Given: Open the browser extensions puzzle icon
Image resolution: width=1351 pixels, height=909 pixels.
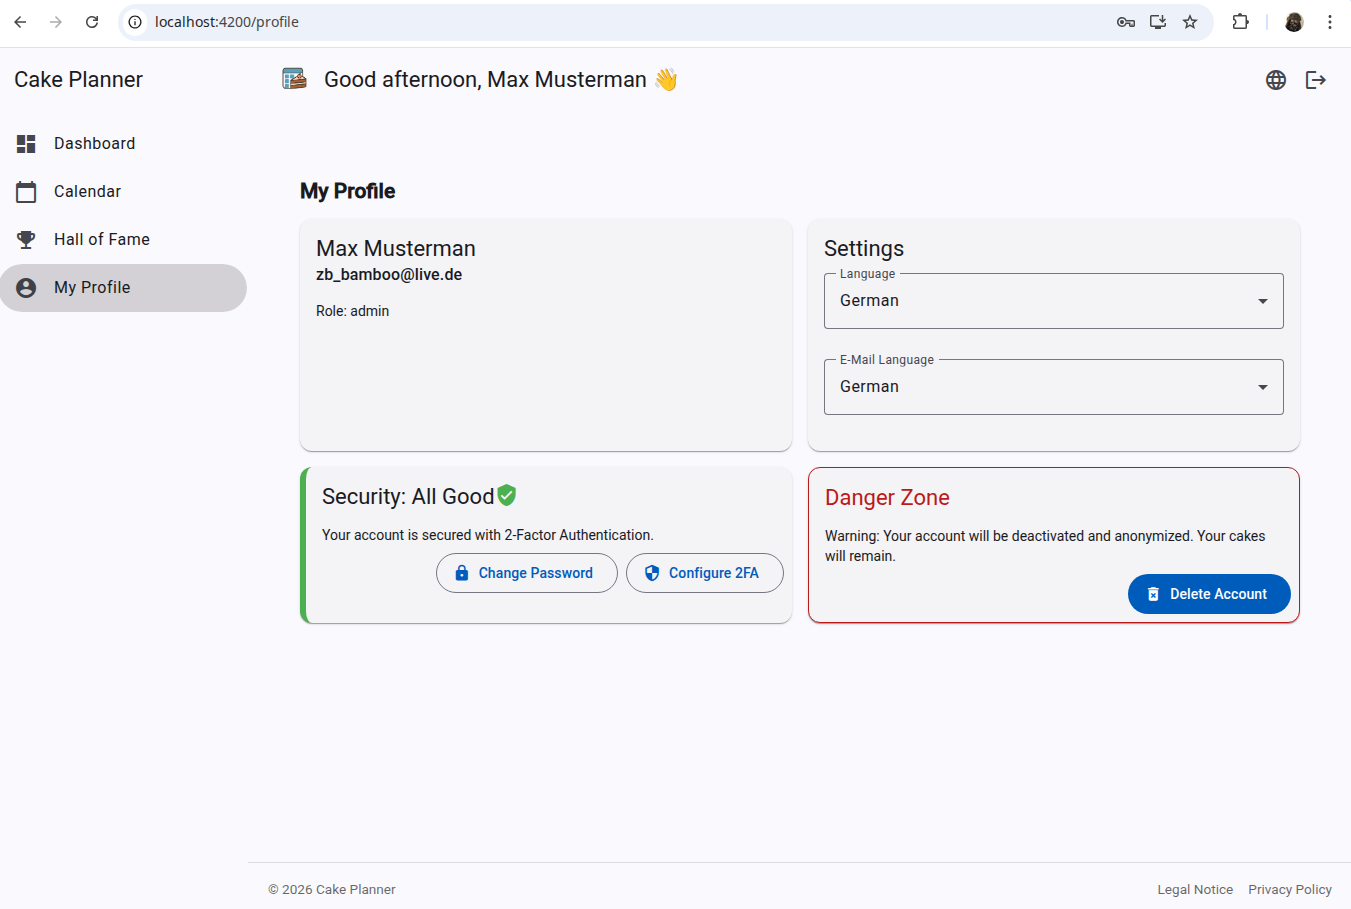Looking at the screenshot, I should [x=1240, y=22].
